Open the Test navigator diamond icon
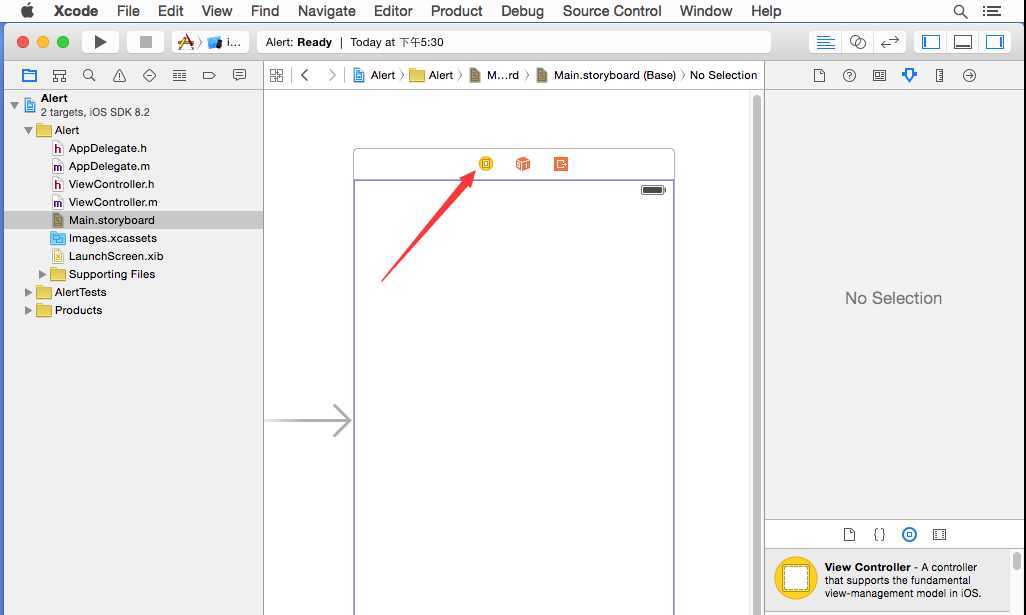This screenshot has height=615, width=1026. pos(149,75)
